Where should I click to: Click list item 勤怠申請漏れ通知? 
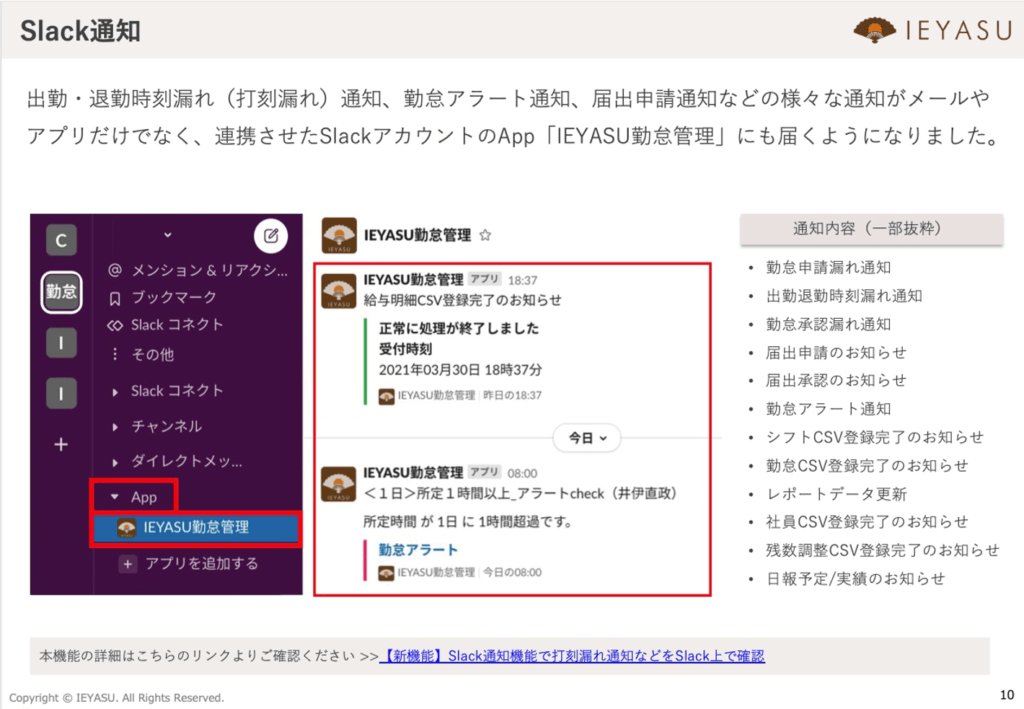coord(828,268)
